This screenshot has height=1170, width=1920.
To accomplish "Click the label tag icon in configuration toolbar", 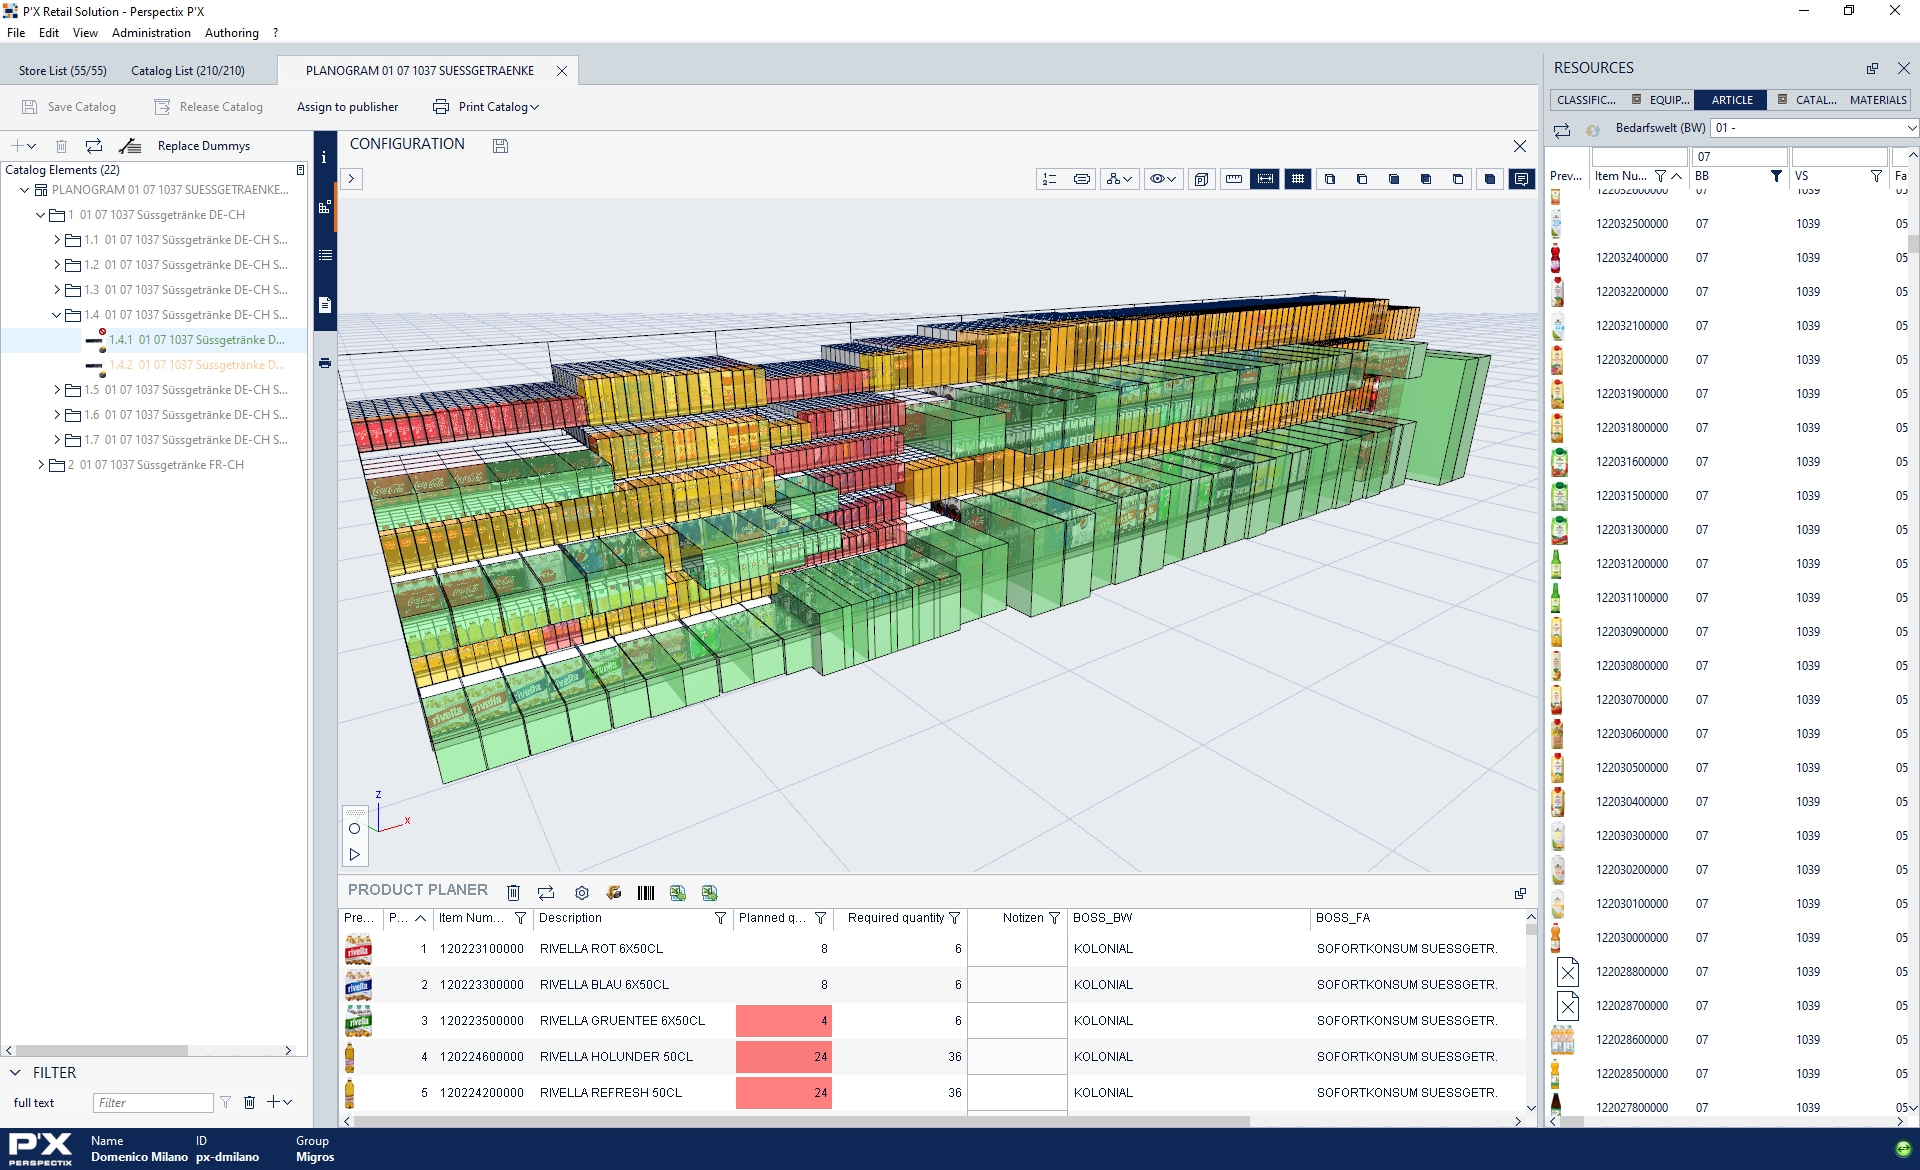I will (x=1082, y=179).
